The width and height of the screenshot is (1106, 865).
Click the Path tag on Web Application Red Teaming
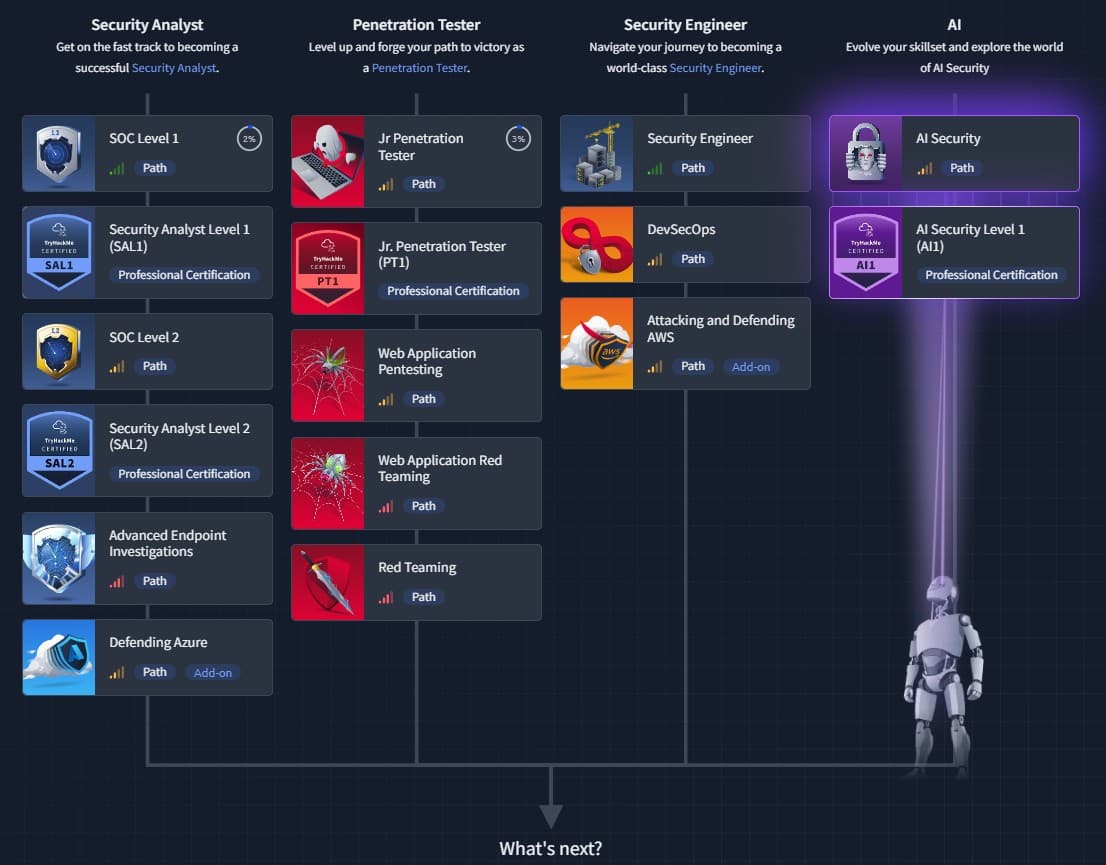tap(424, 506)
